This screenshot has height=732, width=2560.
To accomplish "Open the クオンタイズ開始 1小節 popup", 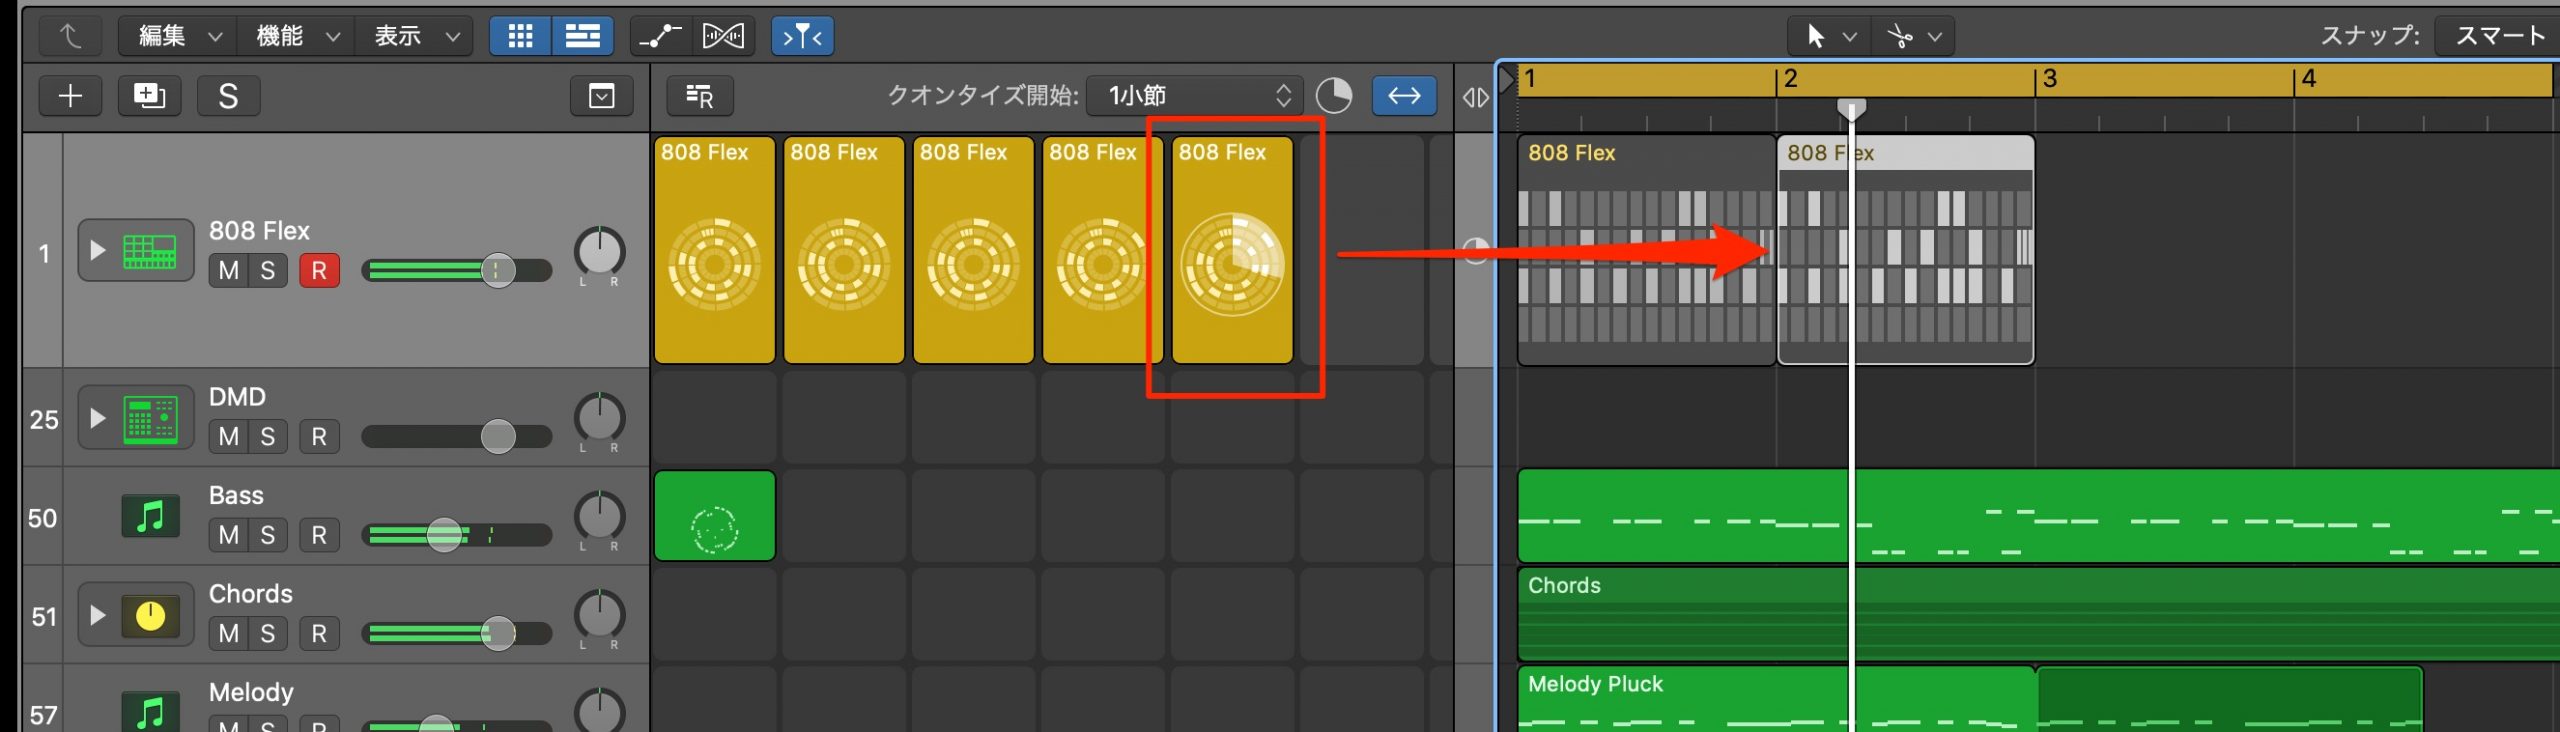I will pyautogui.click(x=1194, y=96).
